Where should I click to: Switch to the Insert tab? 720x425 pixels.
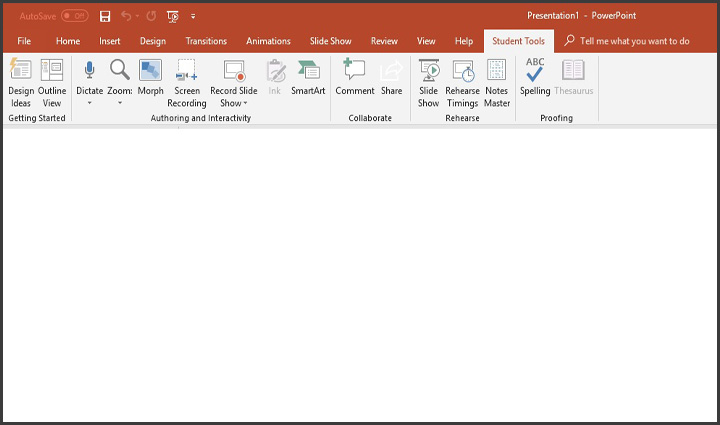(110, 41)
